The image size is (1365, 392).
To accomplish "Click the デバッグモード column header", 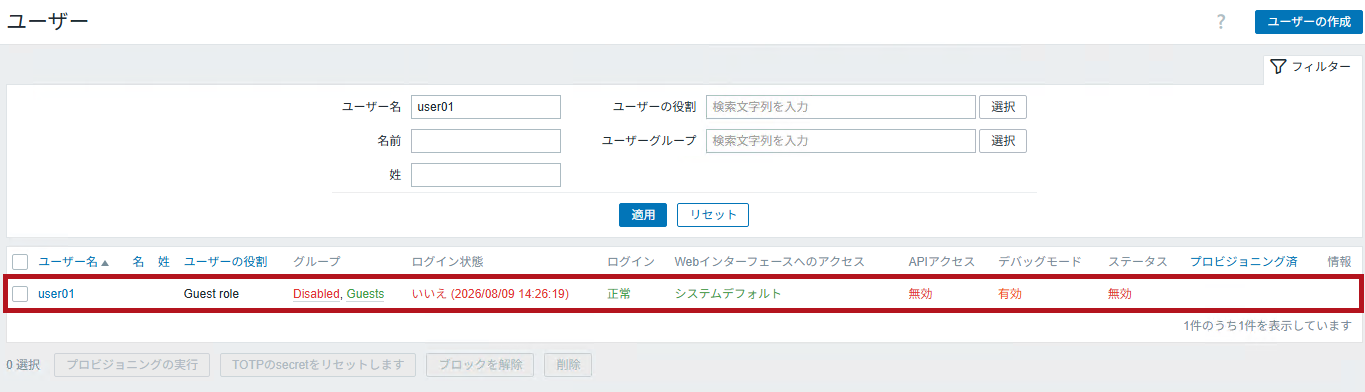I will click(1040, 262).
